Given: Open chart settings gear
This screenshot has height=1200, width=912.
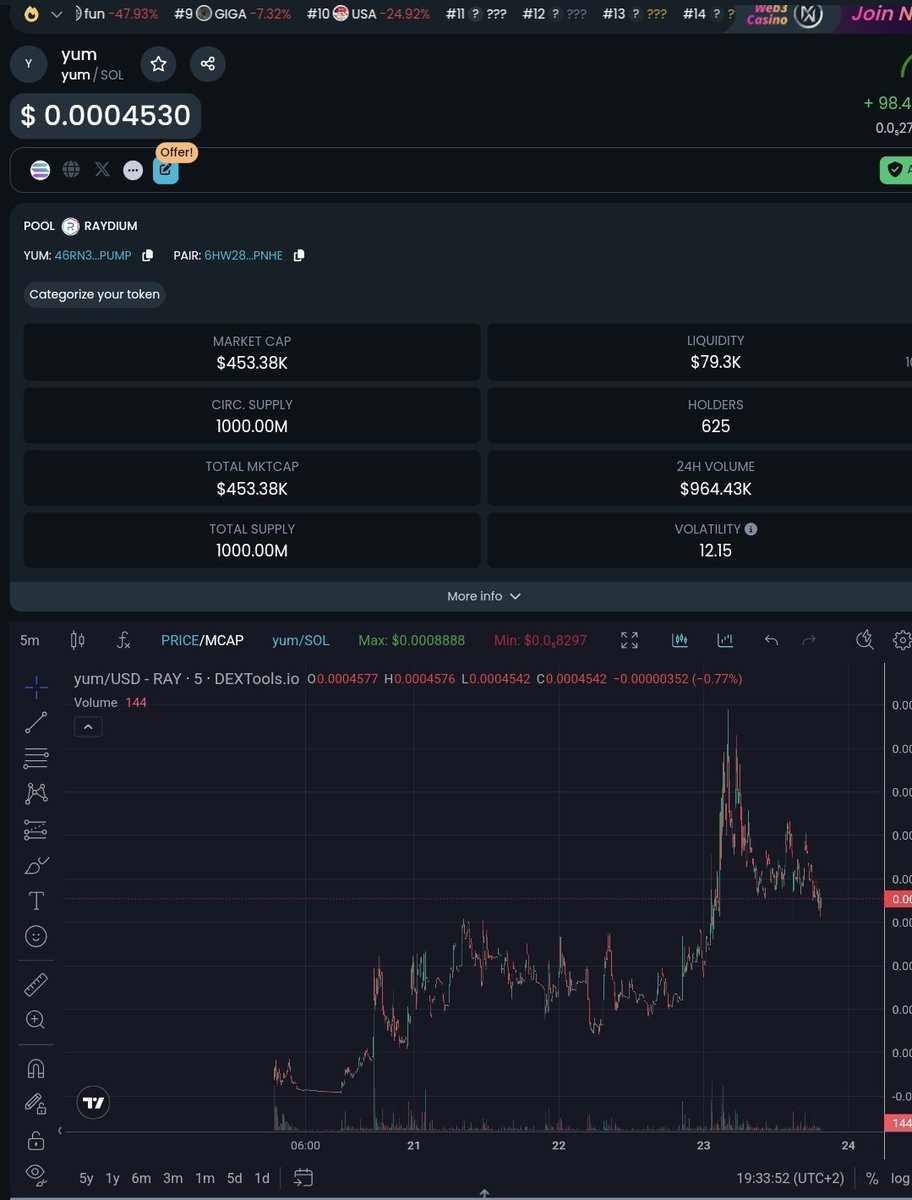Looking at the screenshot, I should coord(902,640).
